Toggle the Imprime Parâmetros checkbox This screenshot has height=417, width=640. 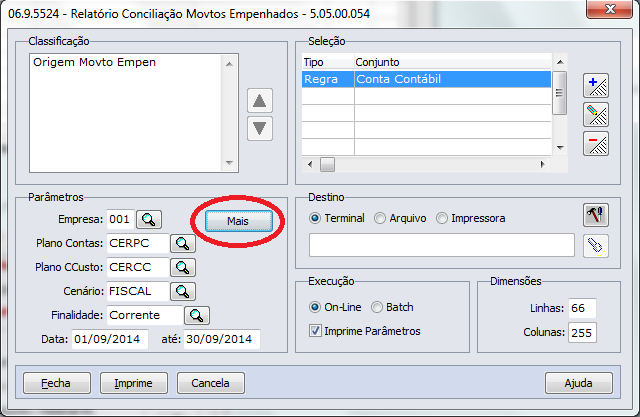315,330
